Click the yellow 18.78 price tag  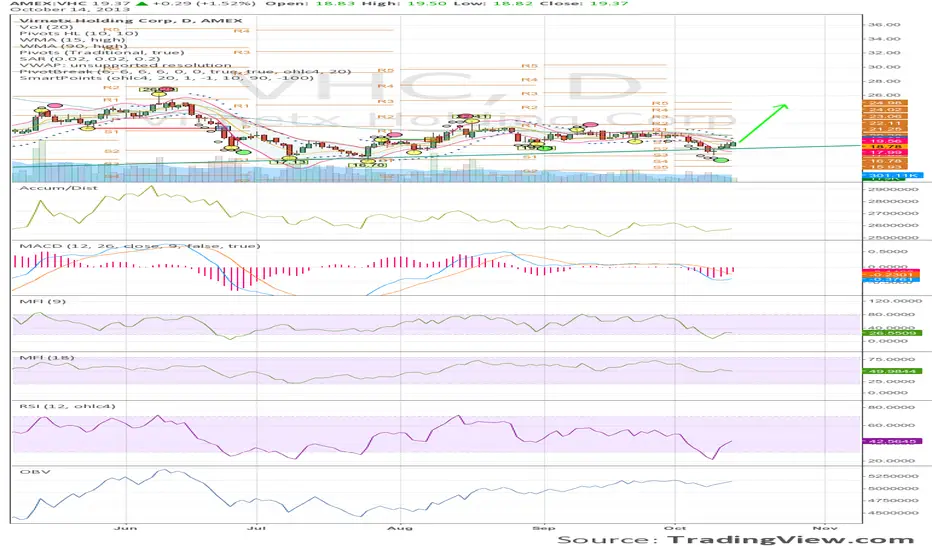[885, 146]
